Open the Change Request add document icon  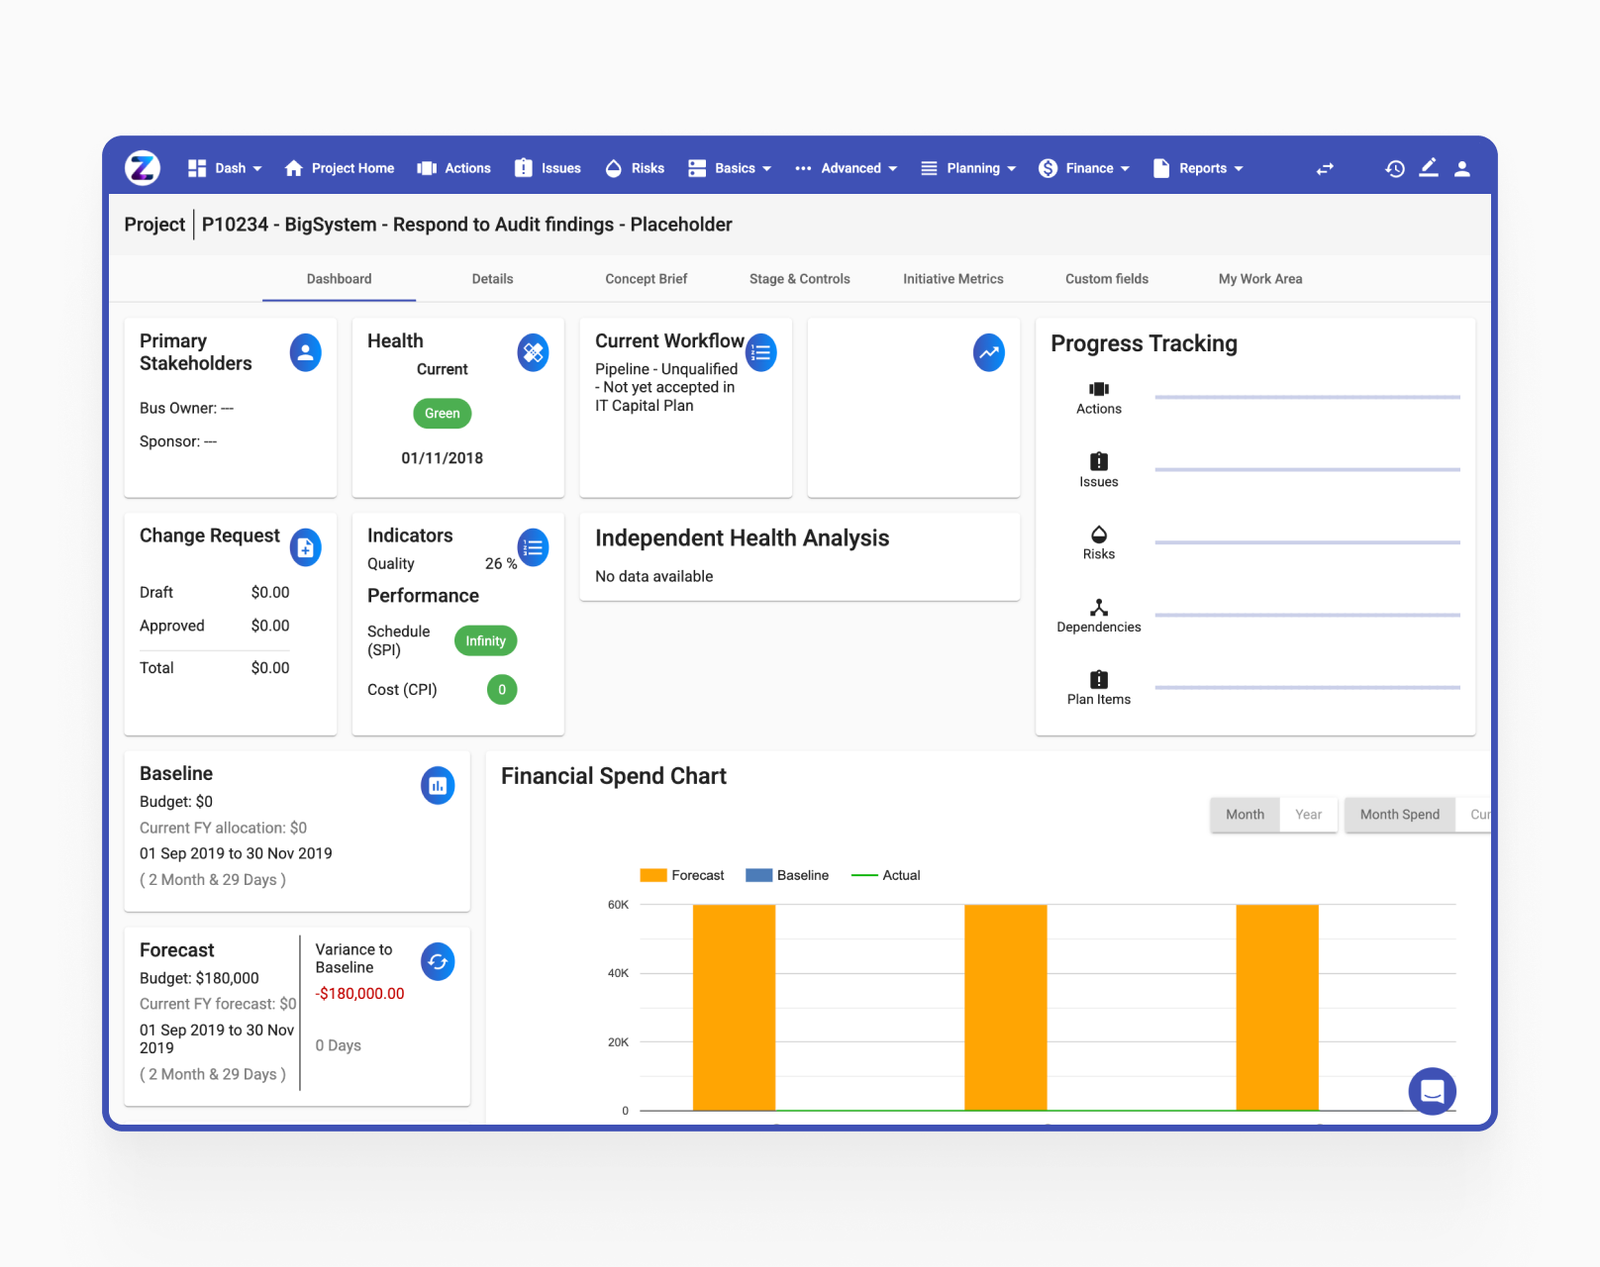305,548
